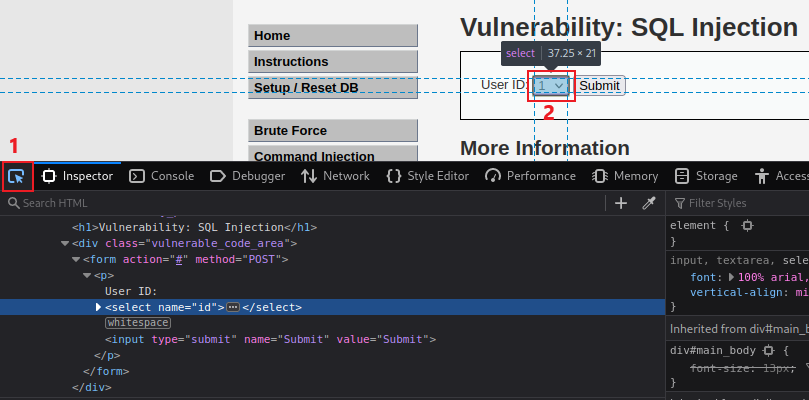Select the input type="submit" markup line
This screenshot has height=400, width=809.
270,339
